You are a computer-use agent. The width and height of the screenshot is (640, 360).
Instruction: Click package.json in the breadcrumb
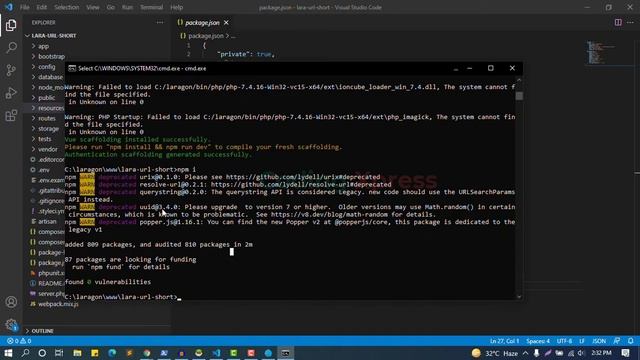click(x=206, y=36)
